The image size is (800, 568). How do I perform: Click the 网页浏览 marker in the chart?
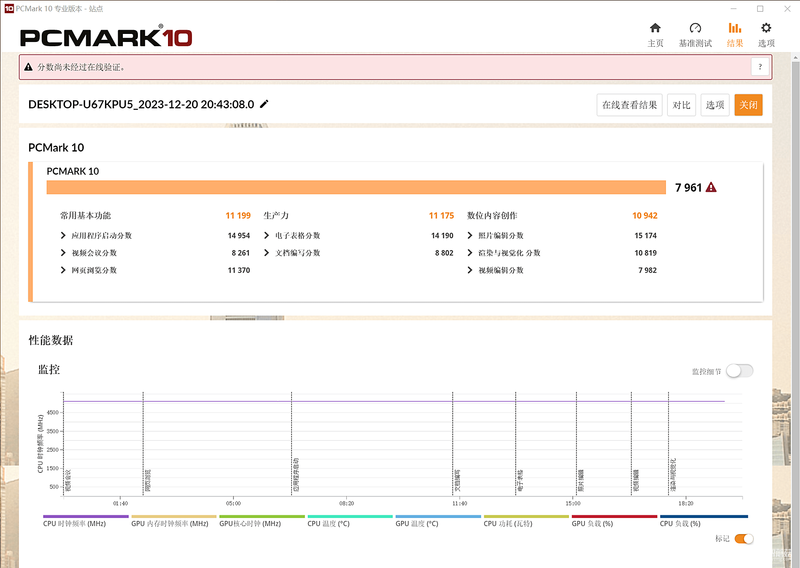pyautogui.click(x=148, y=481)
